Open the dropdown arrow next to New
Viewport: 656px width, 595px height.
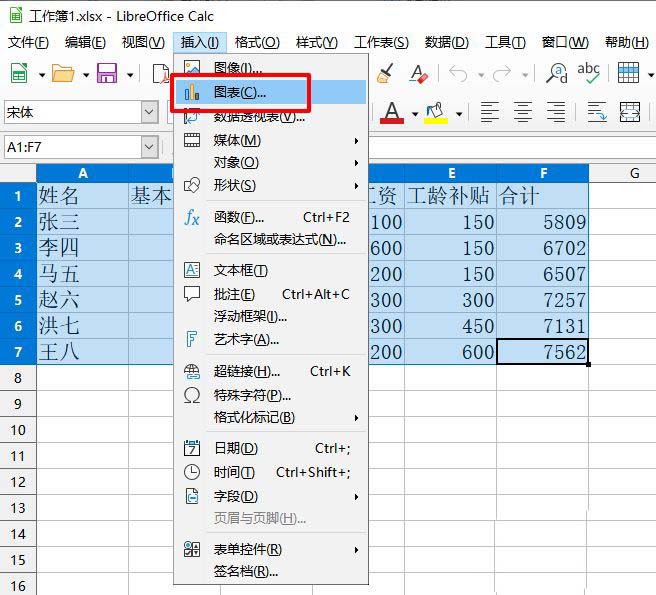click(x=42, y=75)
